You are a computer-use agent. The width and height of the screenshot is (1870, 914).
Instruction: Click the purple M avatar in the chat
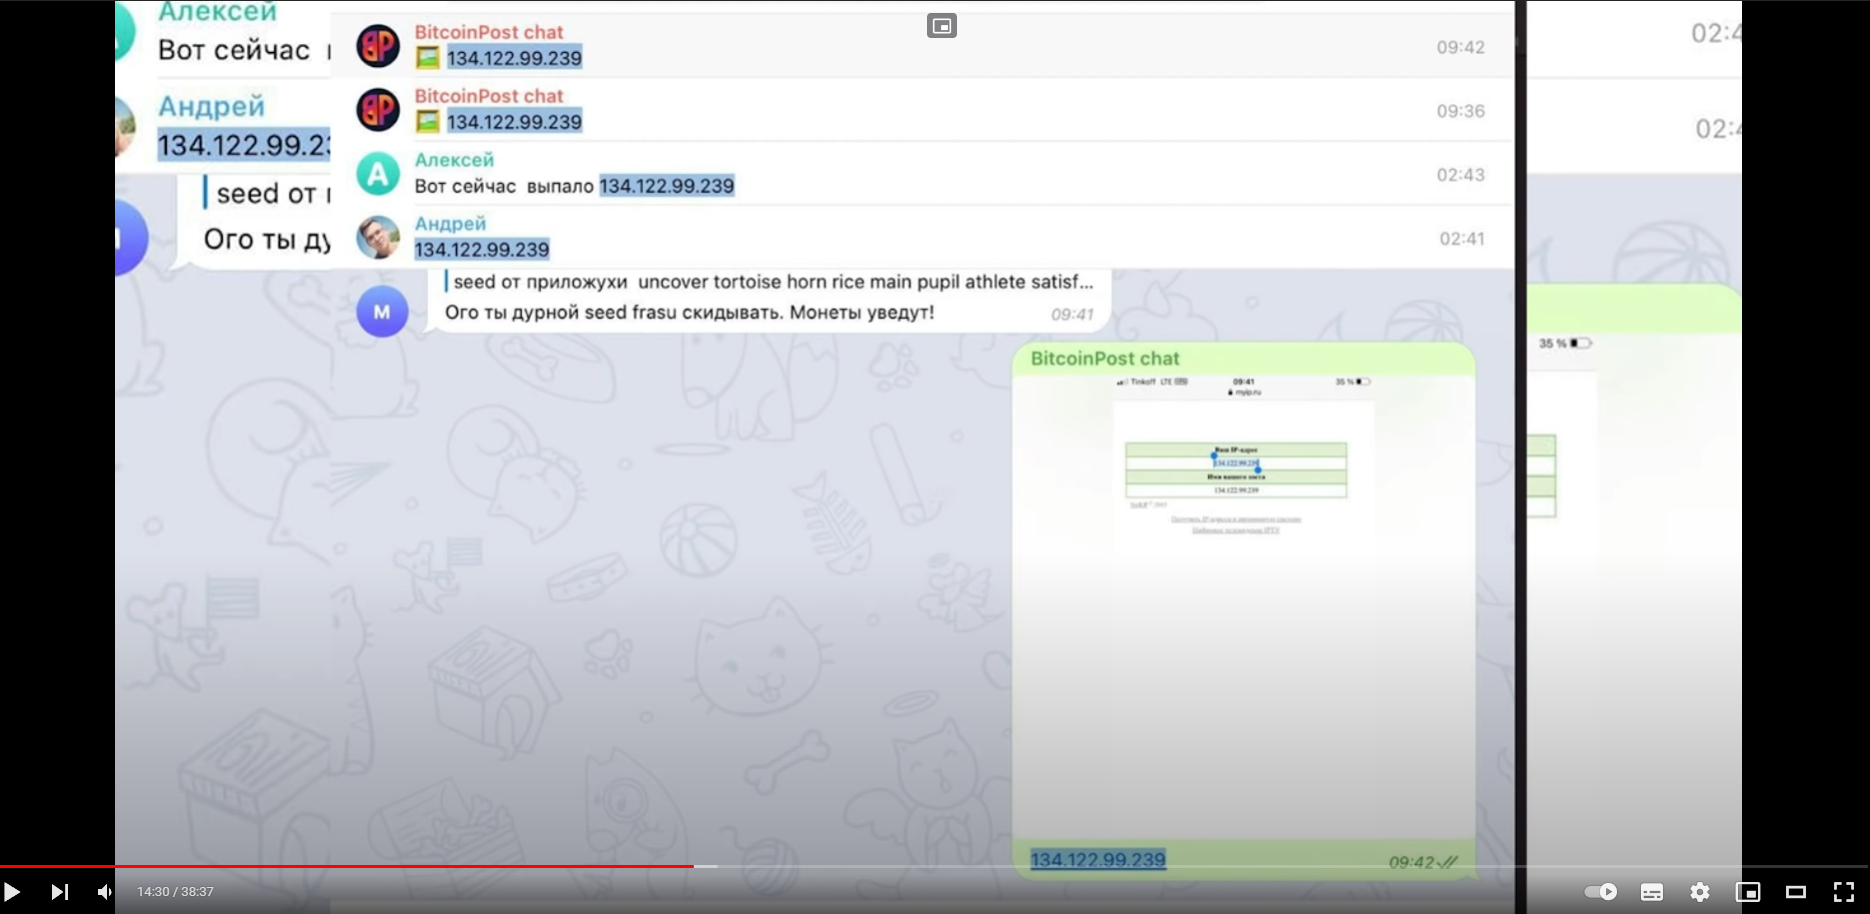(x=382, y=312)
